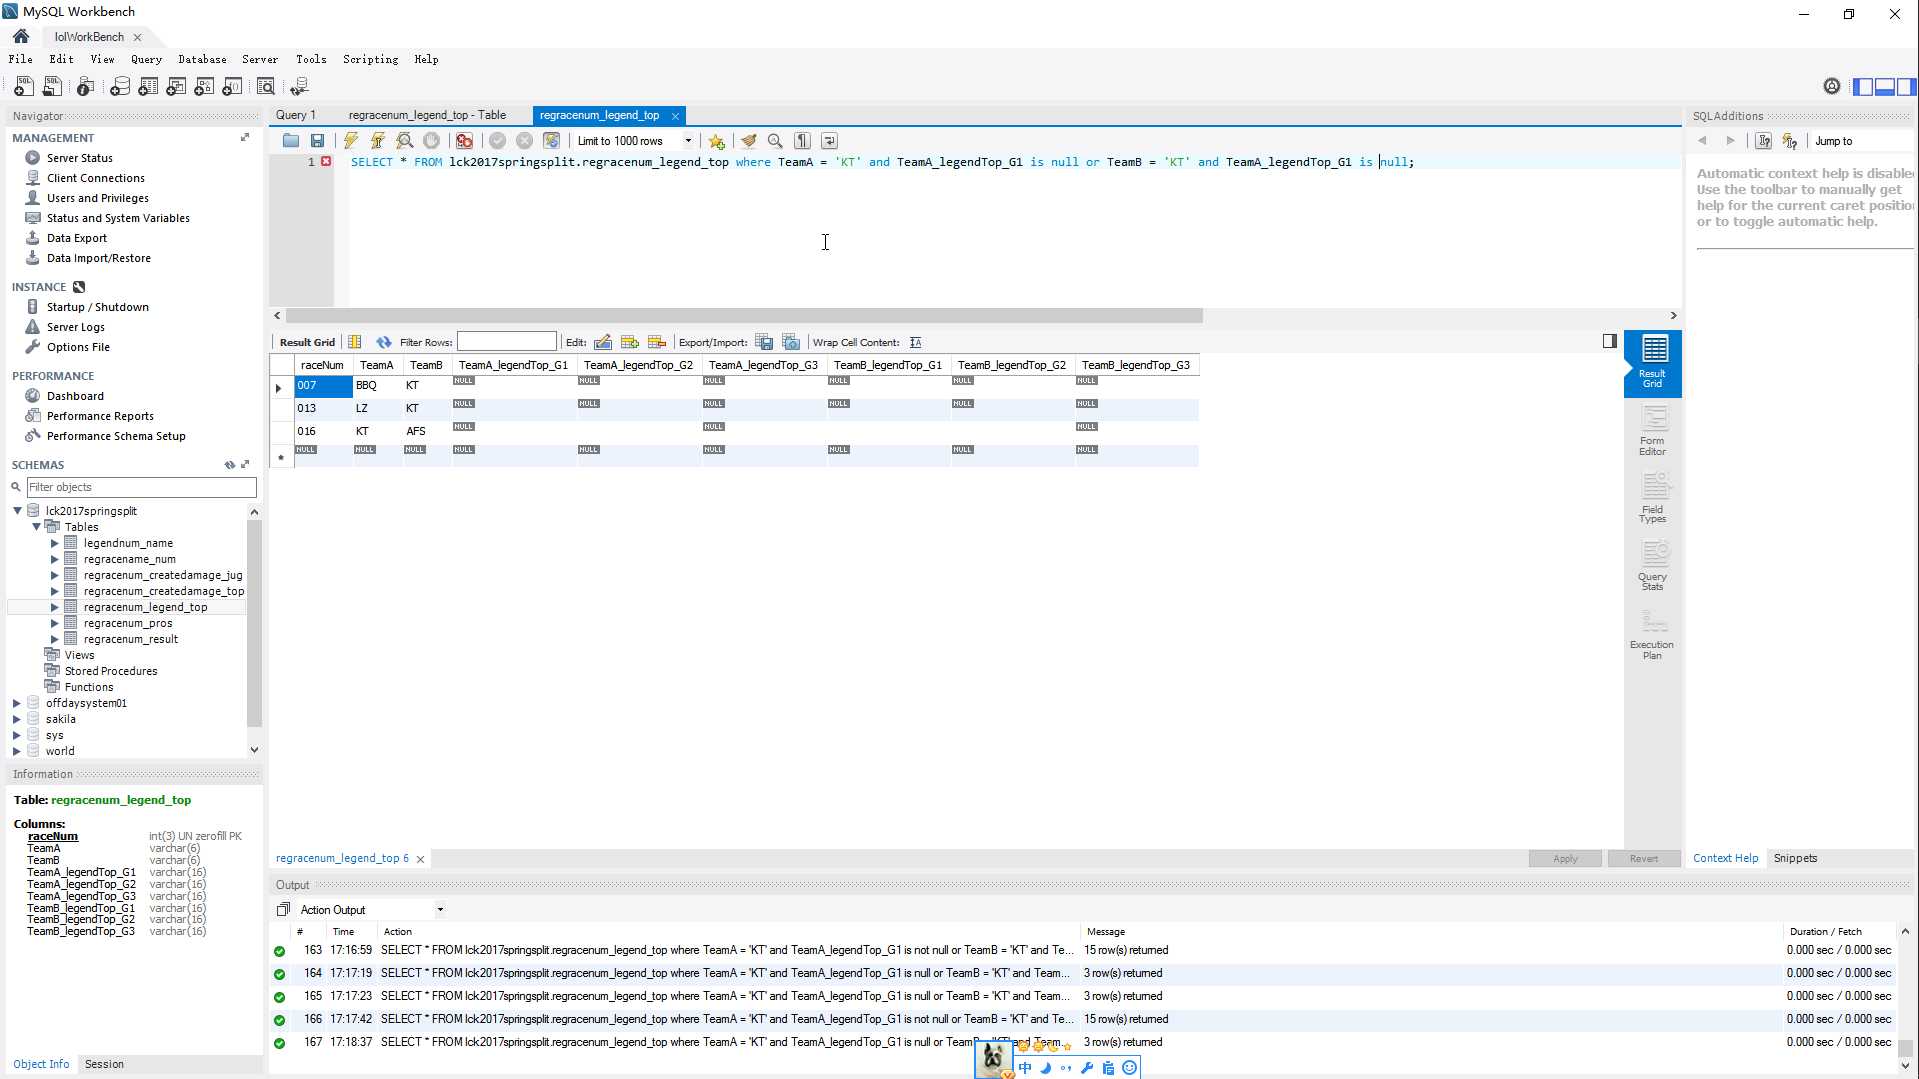Toggle invisible characters display
1919x1079 pixels.
click(802, 141)
